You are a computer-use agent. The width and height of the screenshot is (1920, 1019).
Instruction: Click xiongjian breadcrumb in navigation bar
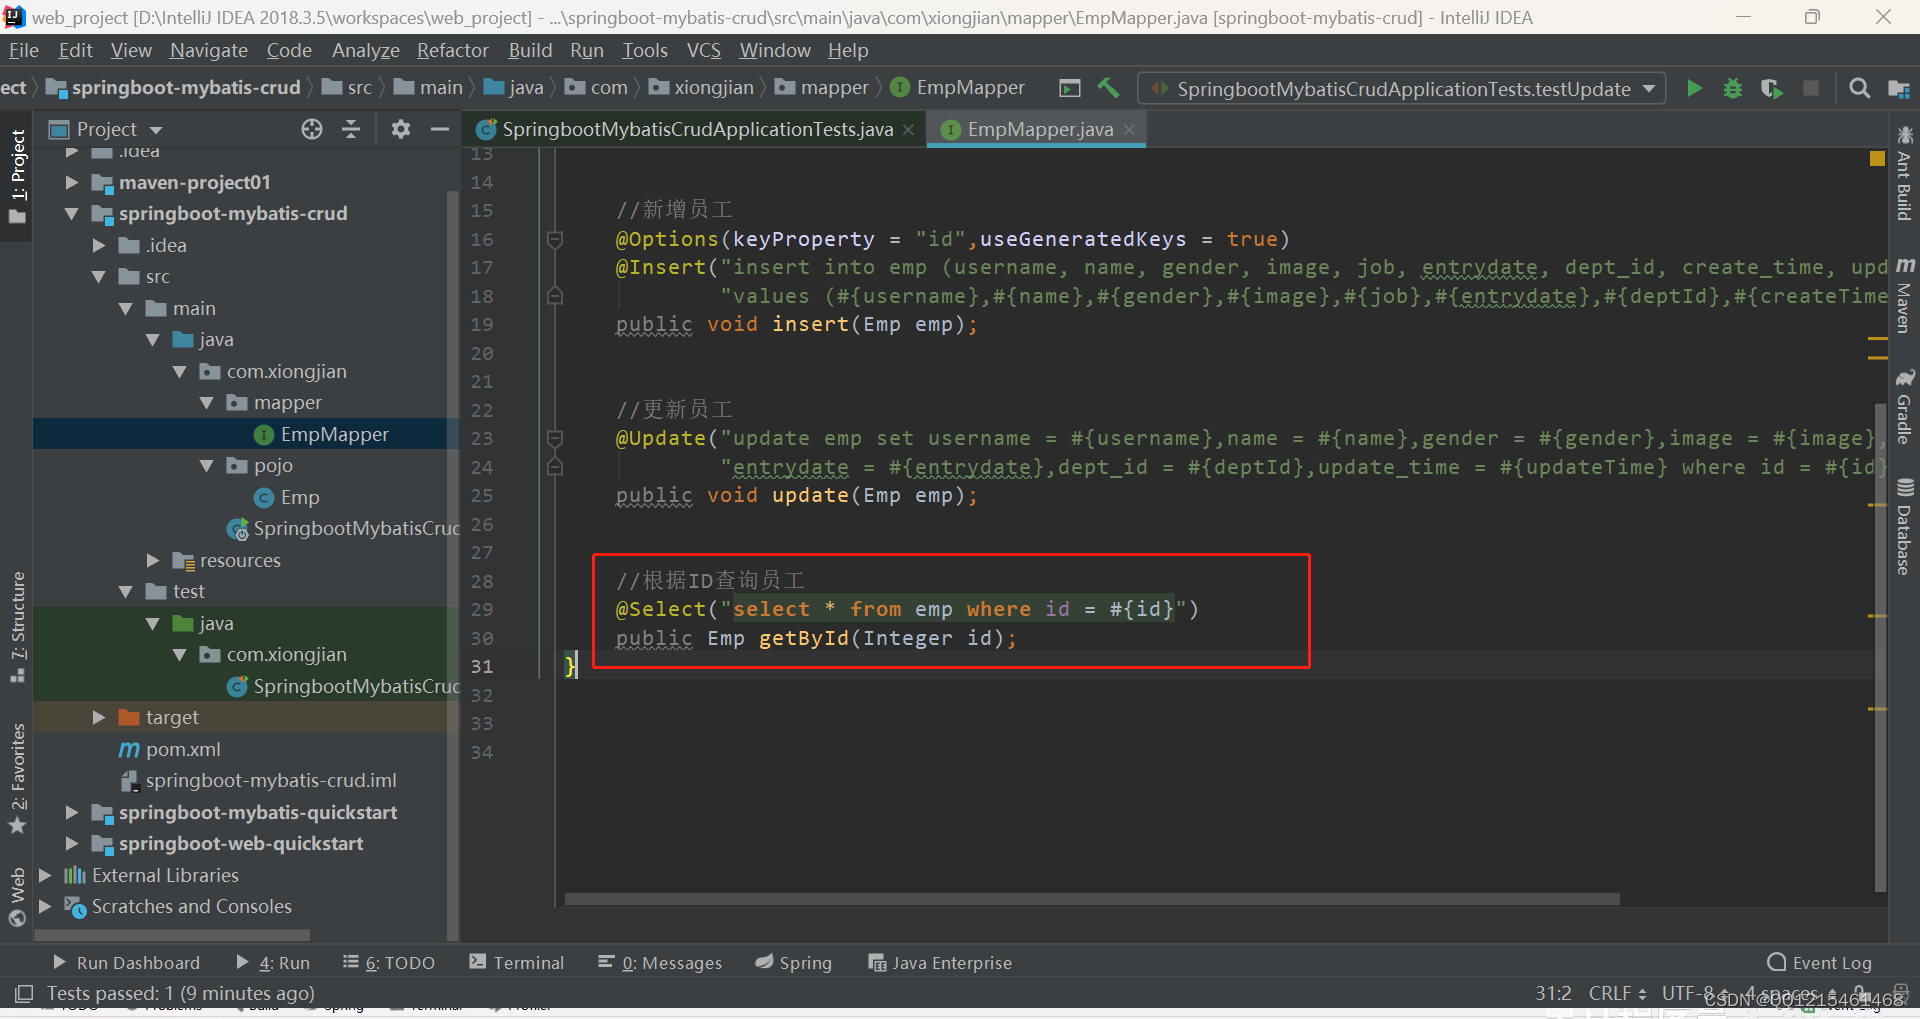[x=701, y=88]
